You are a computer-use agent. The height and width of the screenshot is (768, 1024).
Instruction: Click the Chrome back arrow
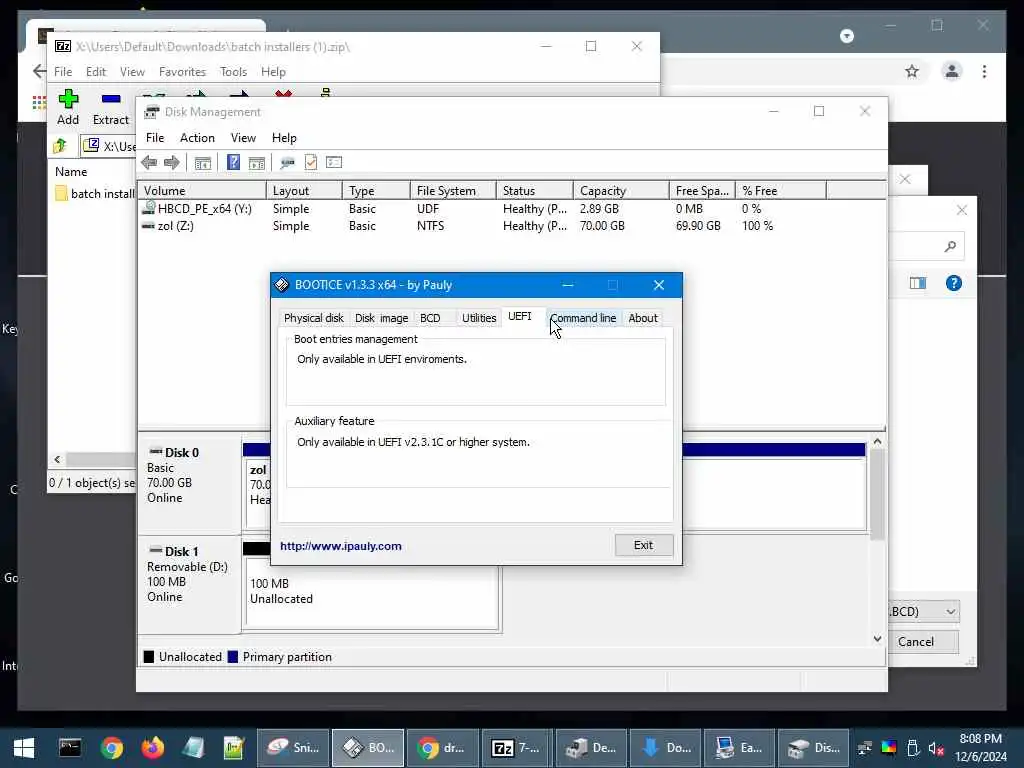point(39,71)
